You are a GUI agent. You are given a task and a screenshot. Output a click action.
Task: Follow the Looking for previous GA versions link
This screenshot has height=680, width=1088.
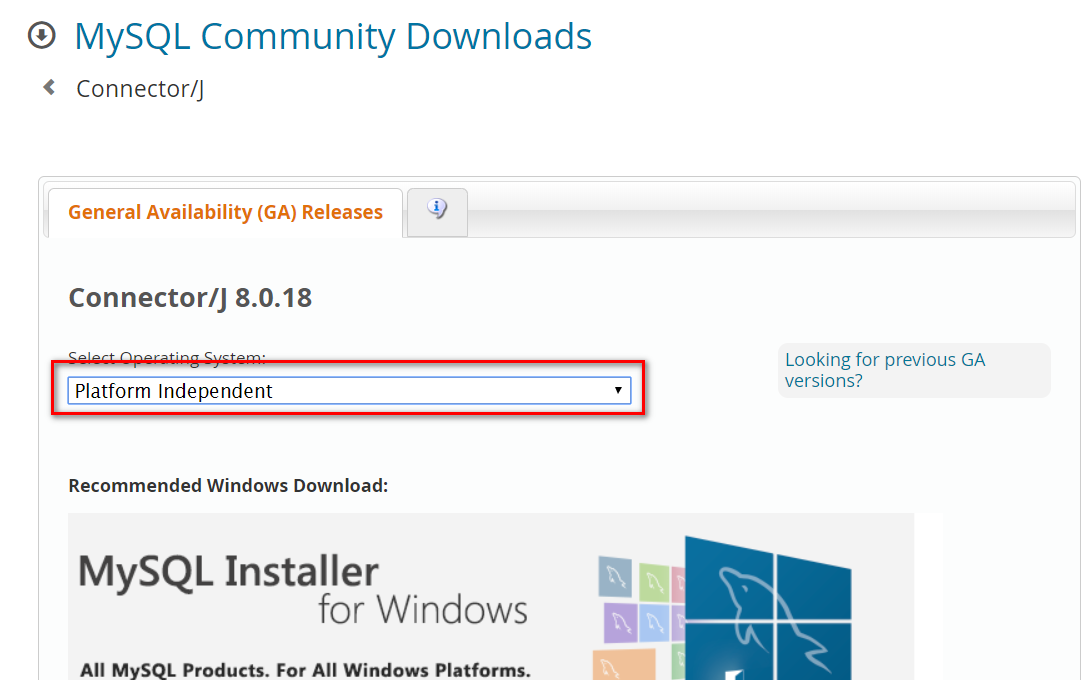(885, 370)
